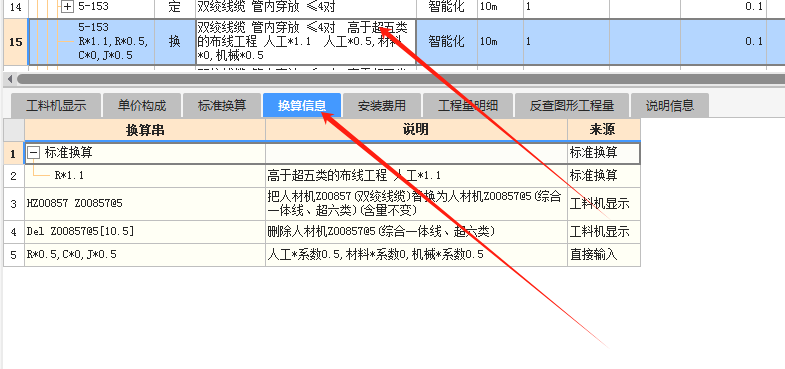The height and width of the screenshot is (369, 785).
Task: Switch to the 标准换算 tab
Action: (222, 106)
